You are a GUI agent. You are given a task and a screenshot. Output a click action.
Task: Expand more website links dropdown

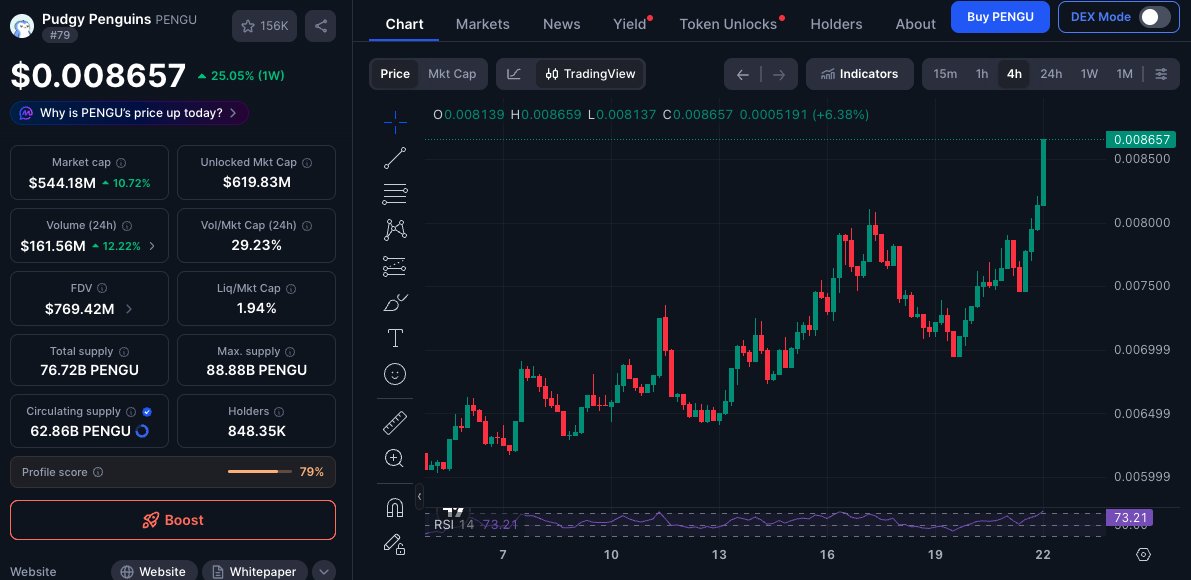(324, 572)
